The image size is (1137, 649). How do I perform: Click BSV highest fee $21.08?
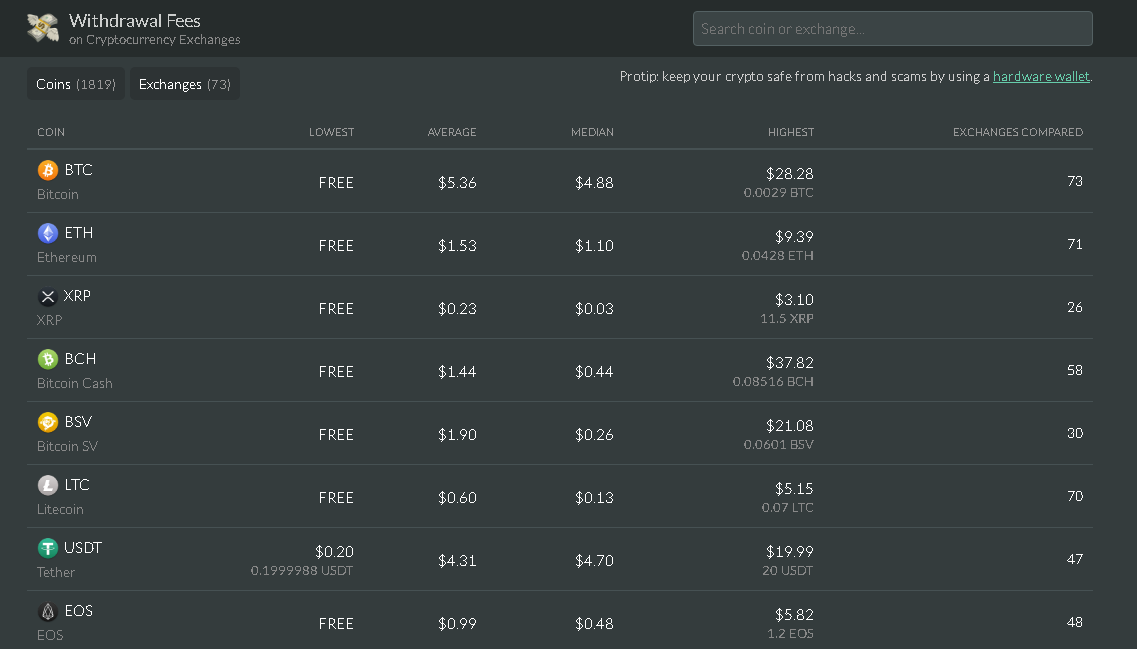click(790, 426)
